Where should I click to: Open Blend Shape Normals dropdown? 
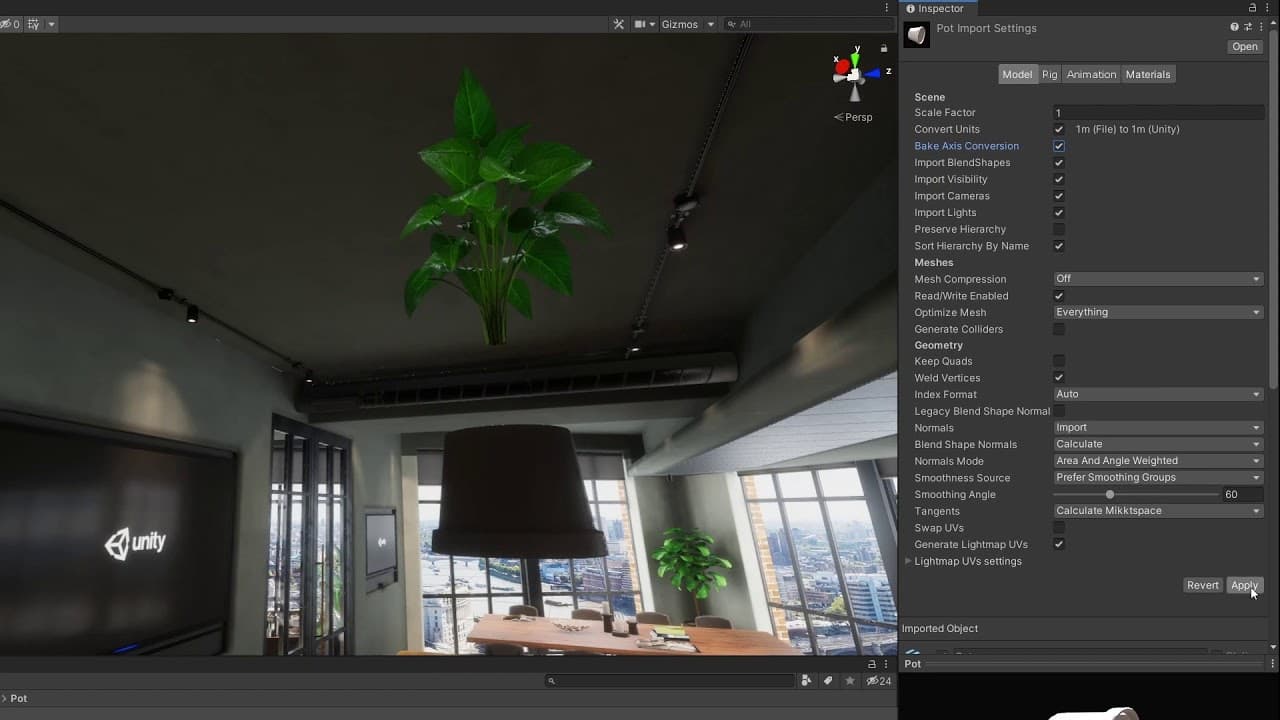[x=1158, y=444]
